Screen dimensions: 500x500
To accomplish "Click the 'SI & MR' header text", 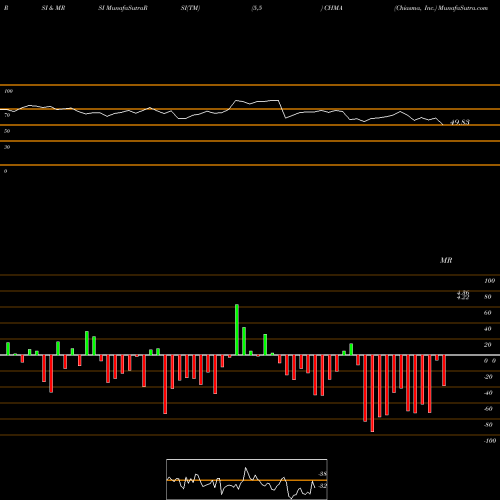I will point(53,8).
